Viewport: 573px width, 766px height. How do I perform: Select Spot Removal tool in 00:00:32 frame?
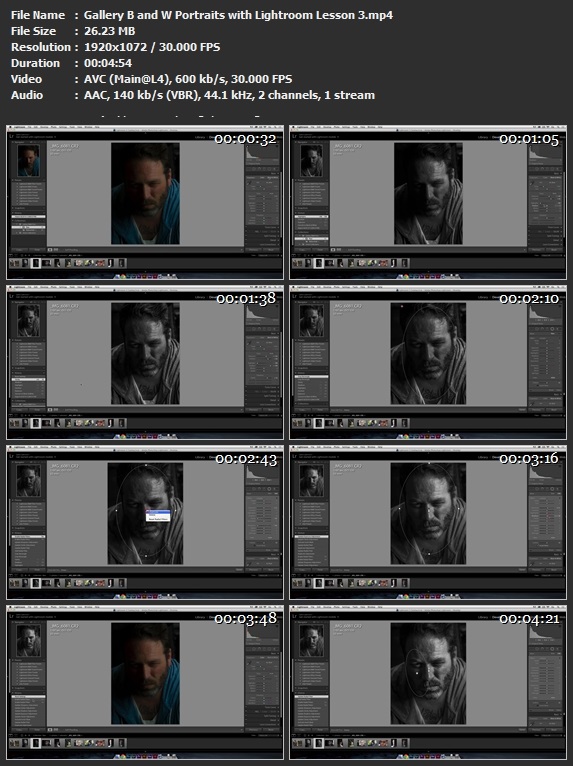click(254, 169)
